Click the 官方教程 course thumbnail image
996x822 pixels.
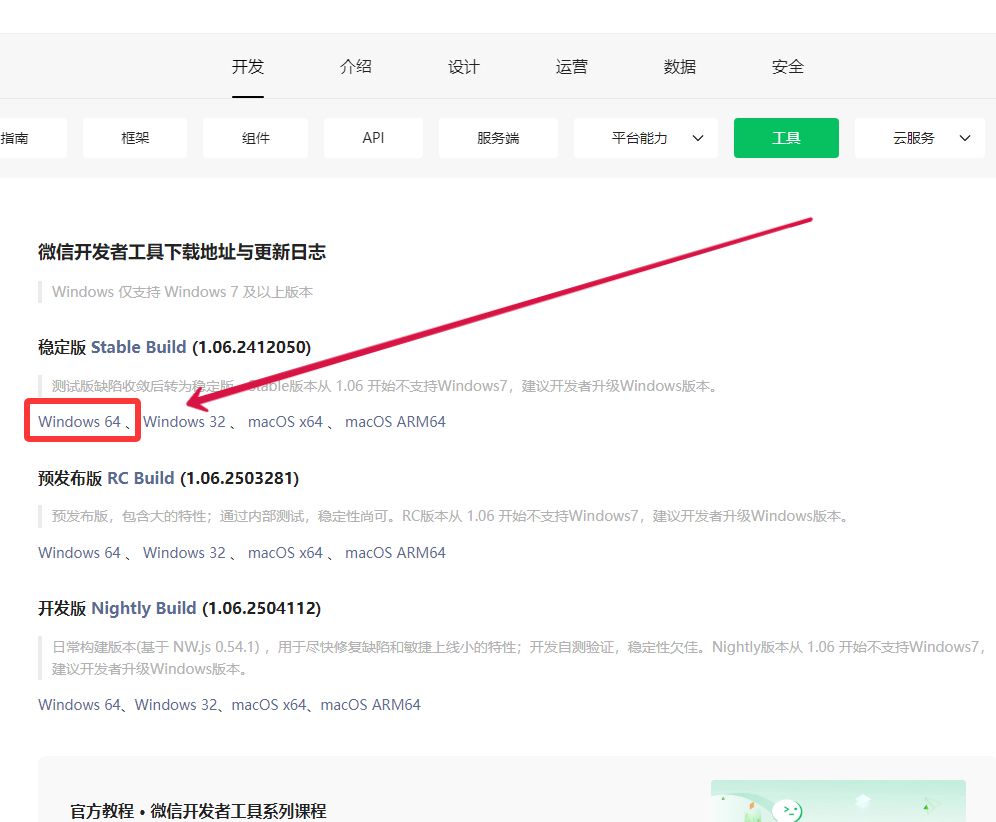[x=838, y=800]
